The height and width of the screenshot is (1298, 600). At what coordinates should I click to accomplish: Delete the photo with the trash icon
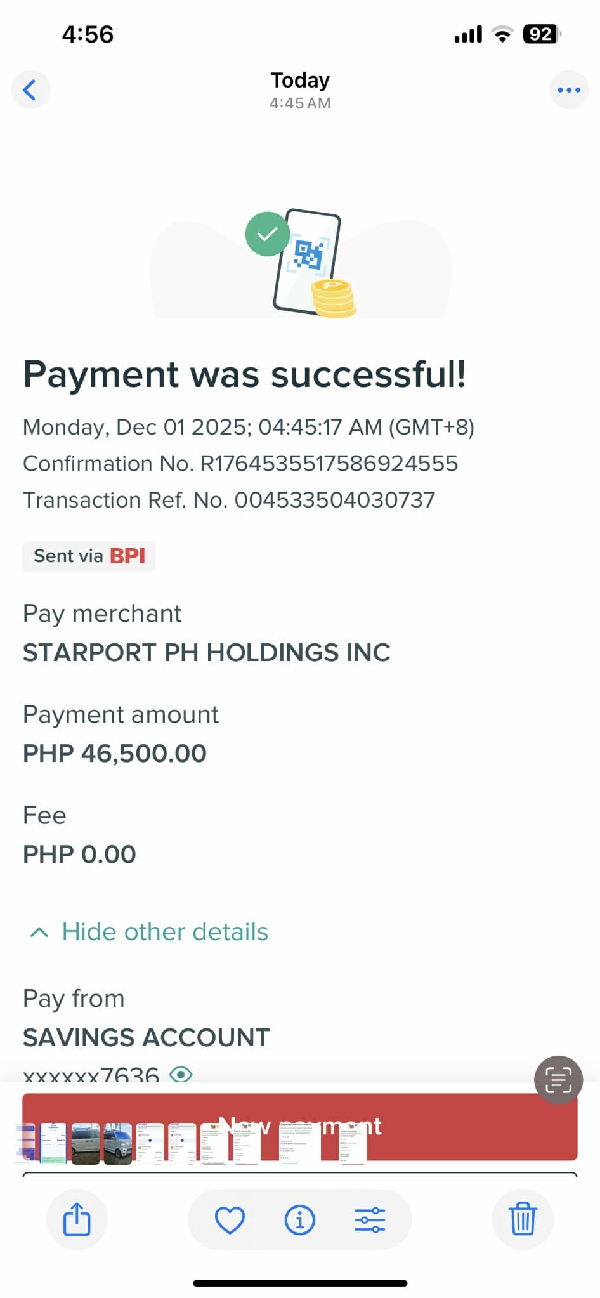[x=523, y=1219]
